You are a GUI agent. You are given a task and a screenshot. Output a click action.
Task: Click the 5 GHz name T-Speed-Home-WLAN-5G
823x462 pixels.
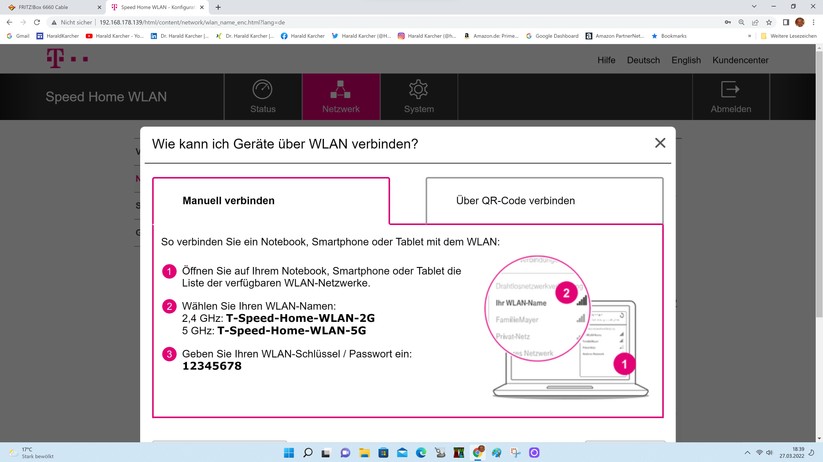292,330
